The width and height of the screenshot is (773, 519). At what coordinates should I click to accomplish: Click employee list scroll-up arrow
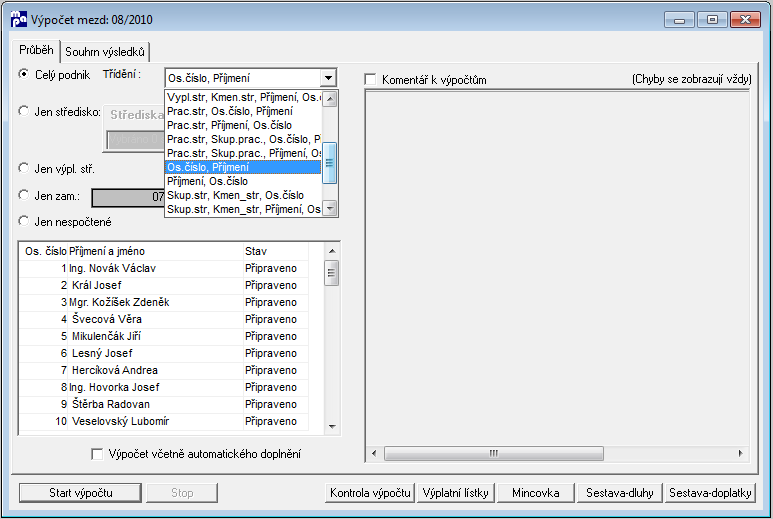[x=332, y=251]
